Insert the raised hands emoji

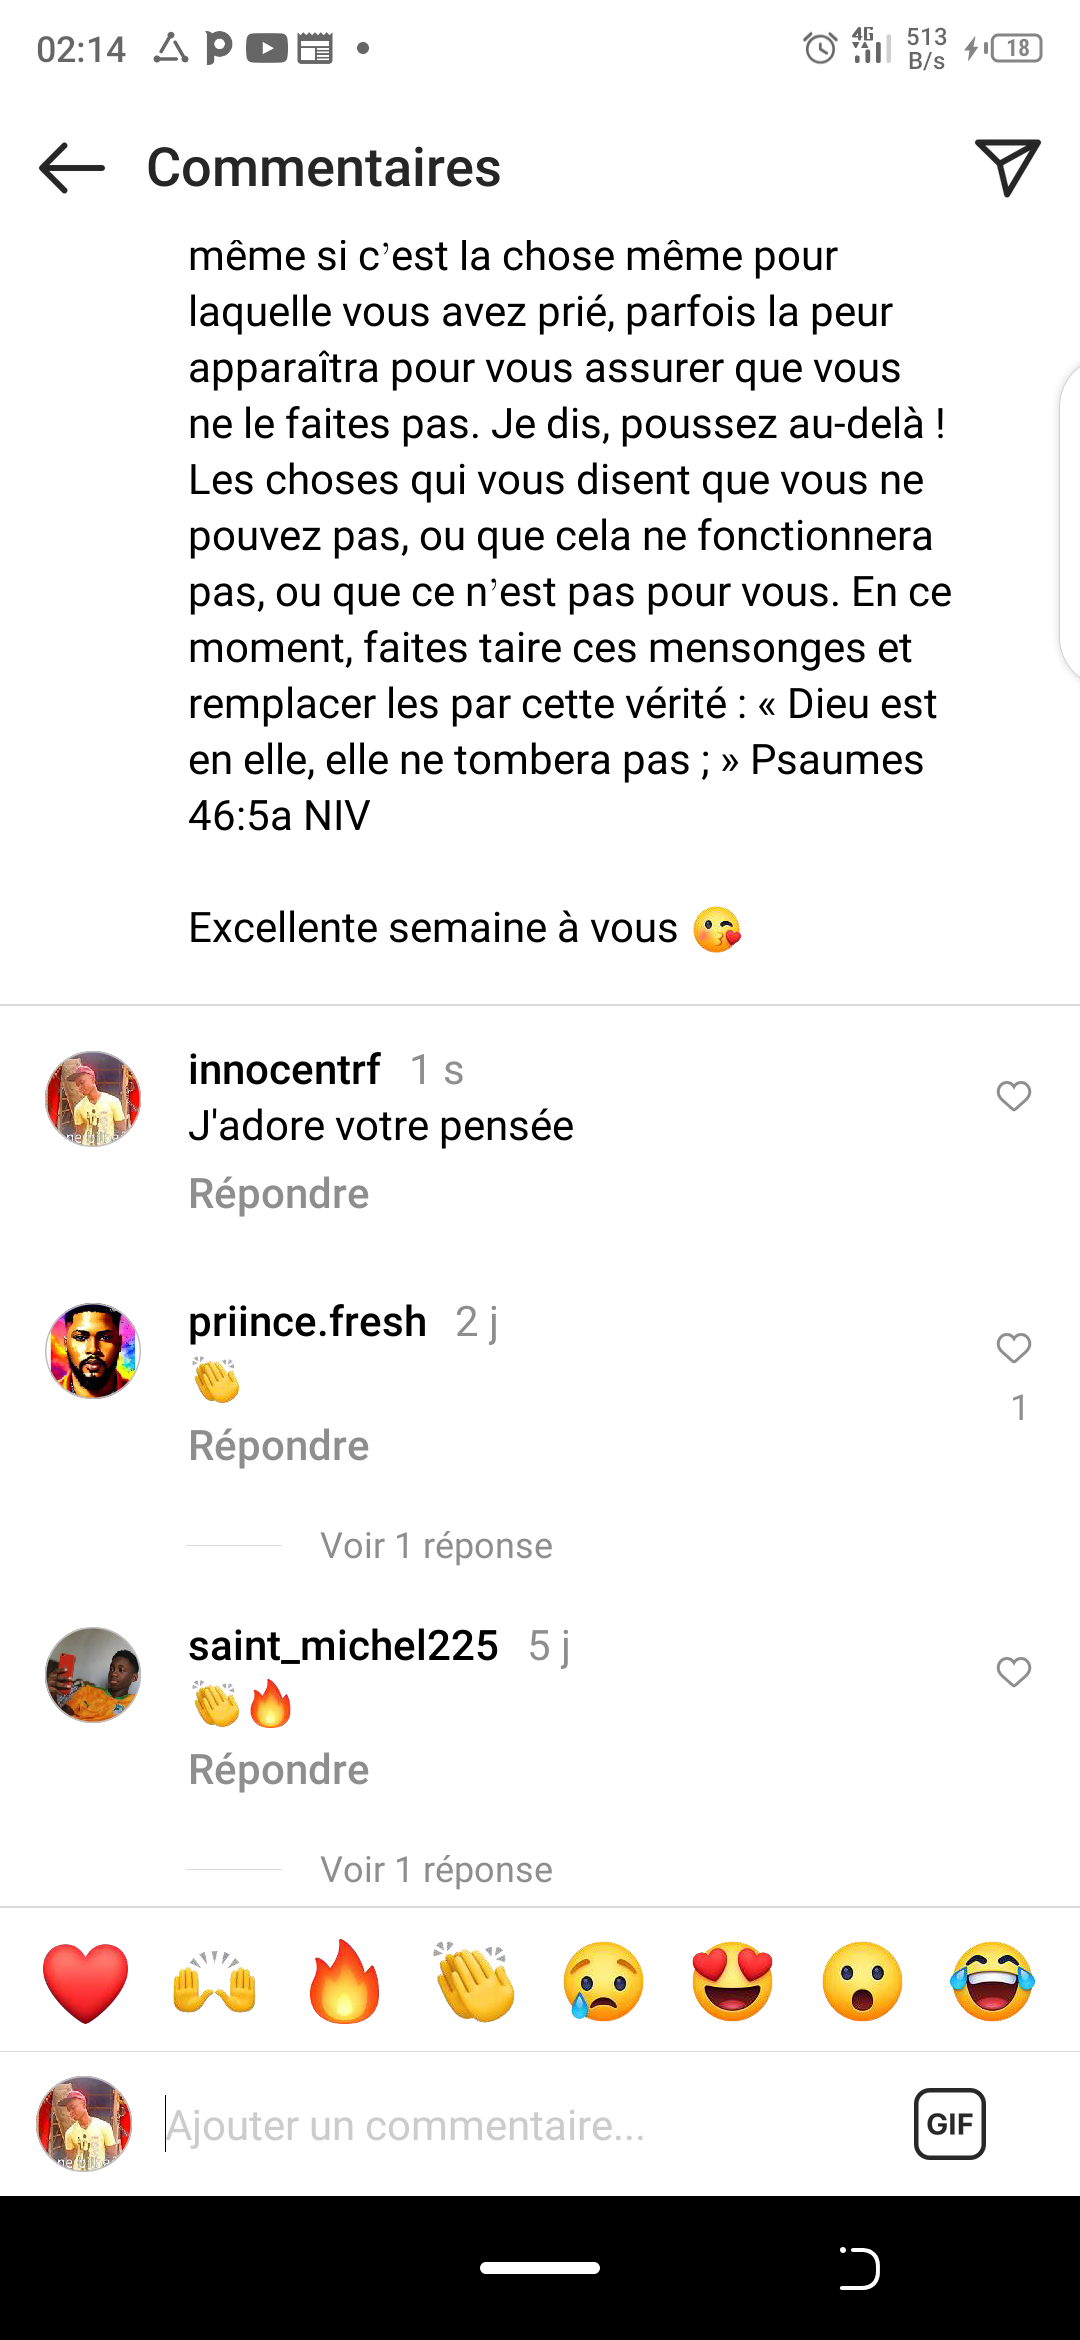click(x=215, y=1982)
